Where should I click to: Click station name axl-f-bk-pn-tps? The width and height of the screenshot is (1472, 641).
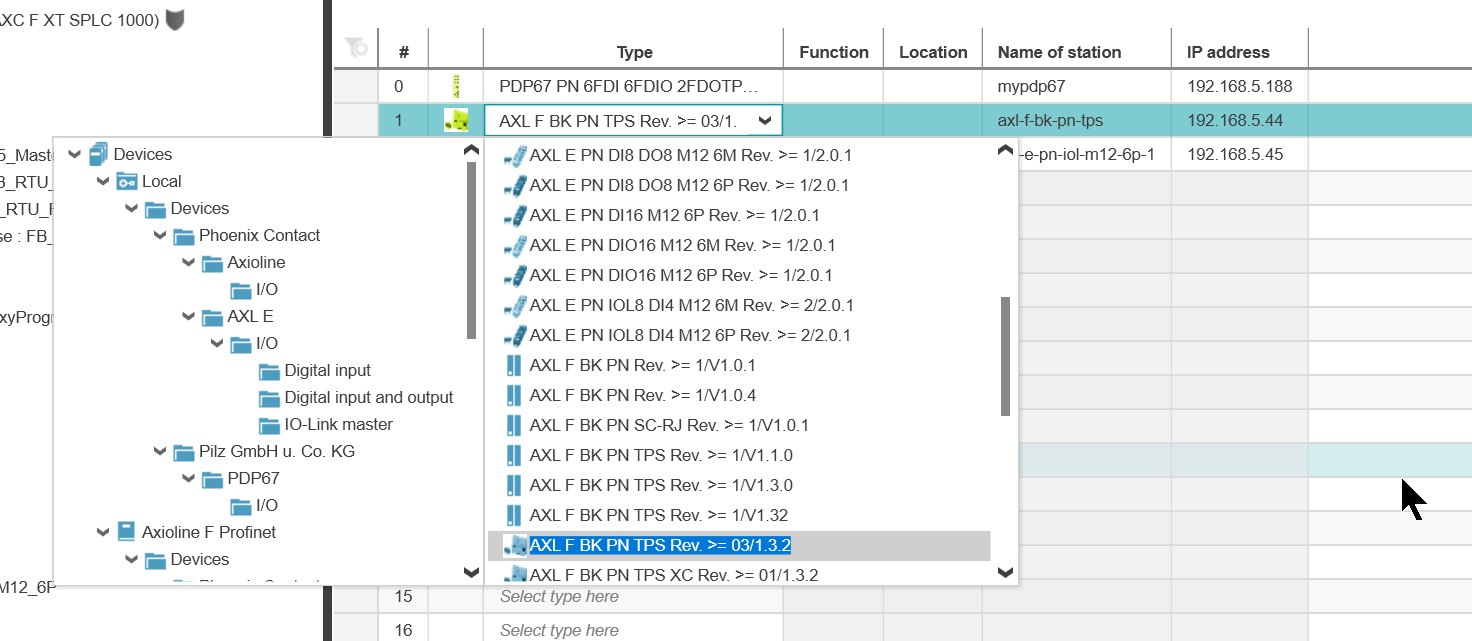(1050, 121)
